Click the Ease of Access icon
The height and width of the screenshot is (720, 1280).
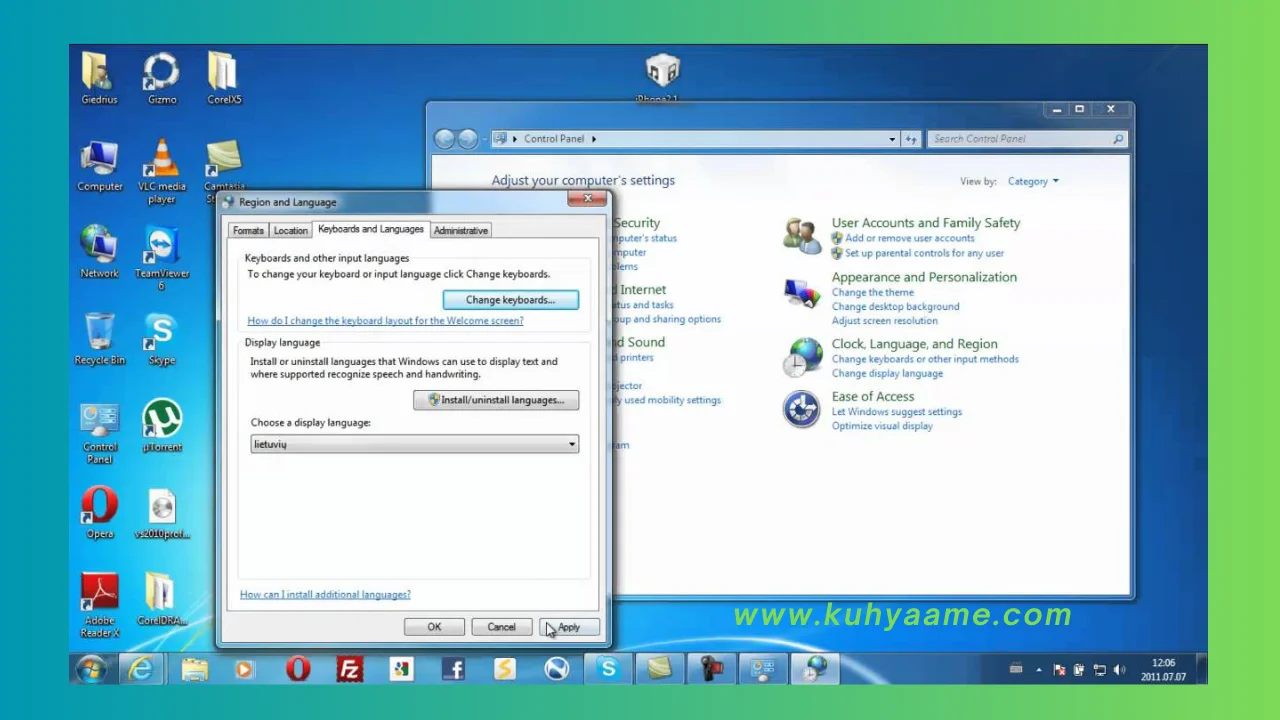[x=802, y=409]
